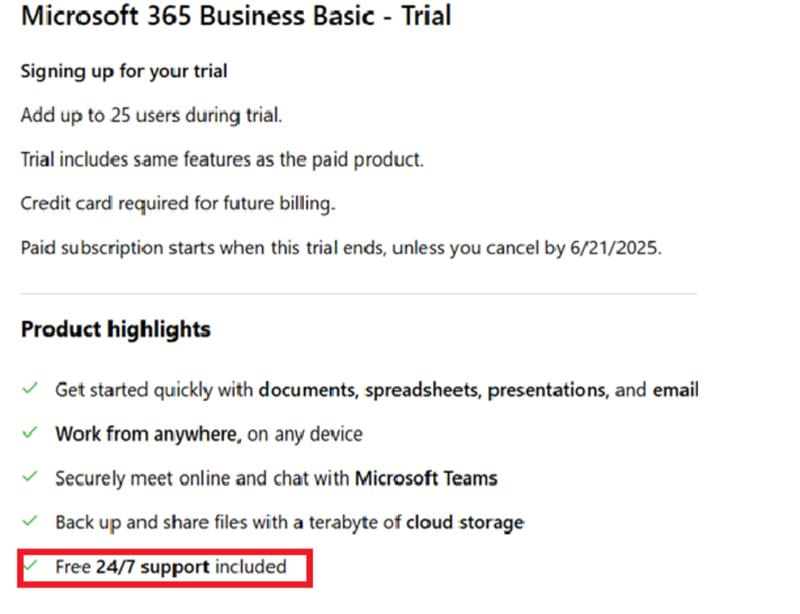Viewport: 800px width, 614px height.
Task: Click the checkmark beside Free 24/7 support
Action: tap(30, 565)
